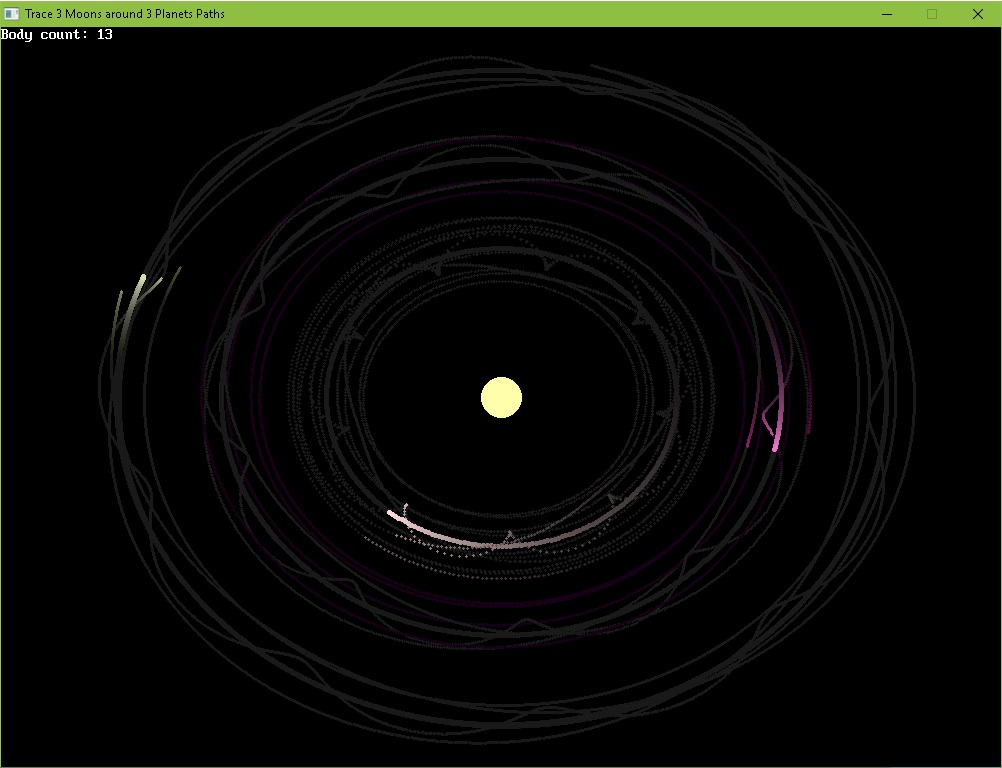Click the "Body count: 13" text

click(x=57, y=35)
